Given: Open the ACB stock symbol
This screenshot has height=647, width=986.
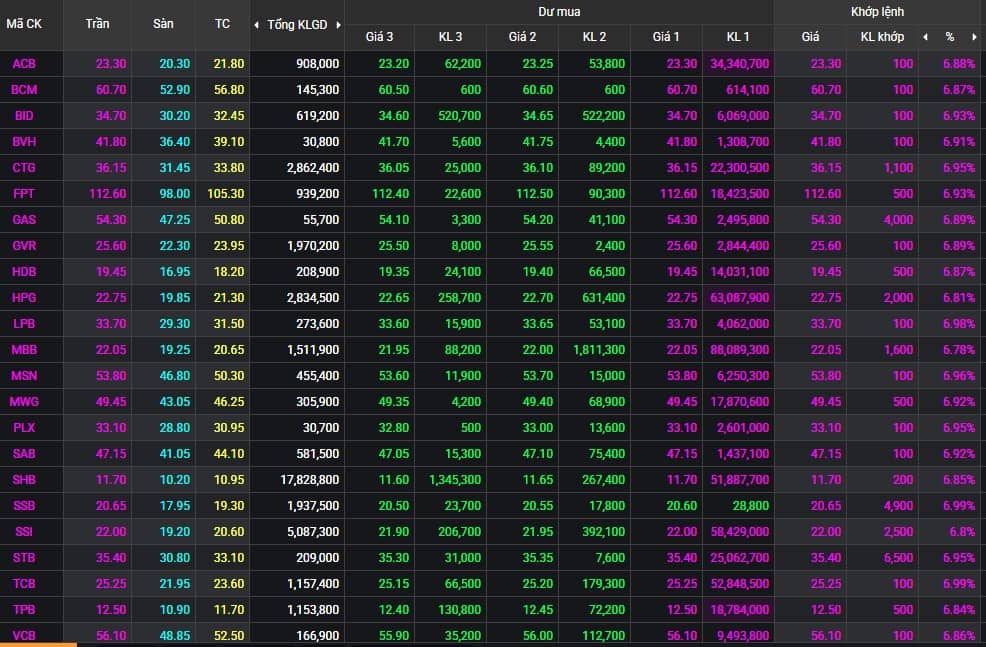Looking at the screenshot, I should pyautogui.click(x=24, y=64).
